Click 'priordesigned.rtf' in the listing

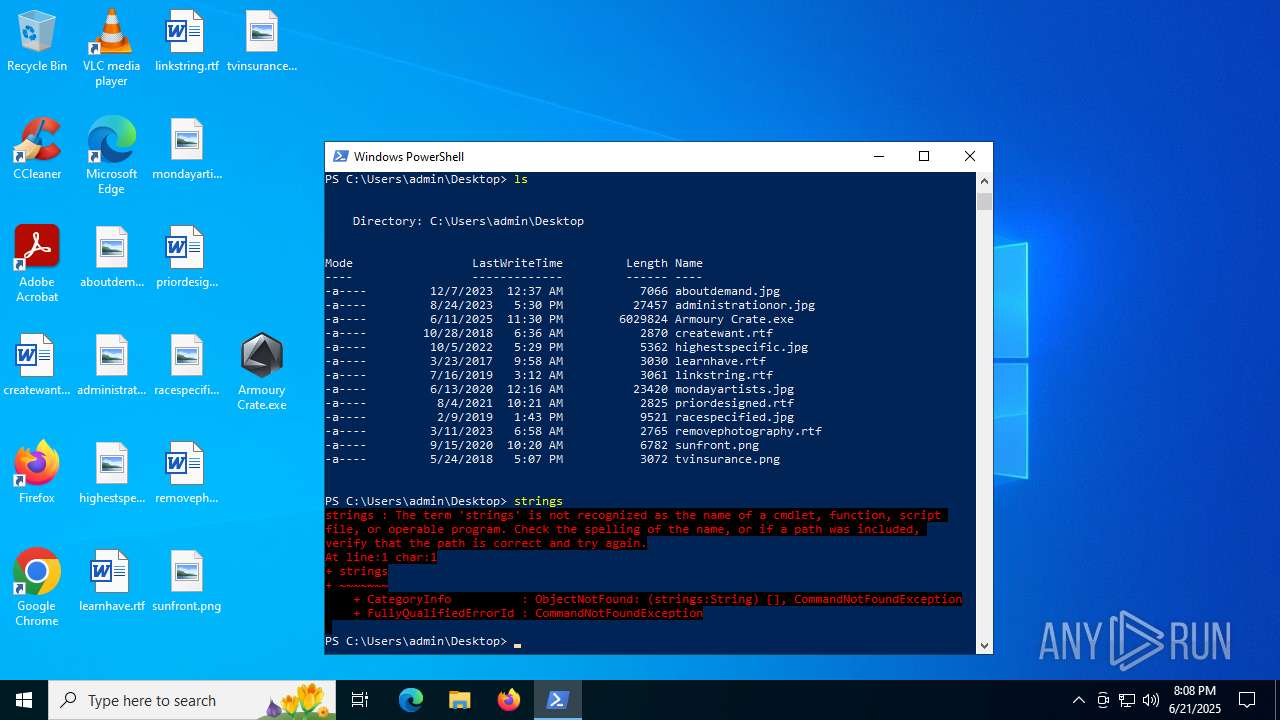point(734,403)
